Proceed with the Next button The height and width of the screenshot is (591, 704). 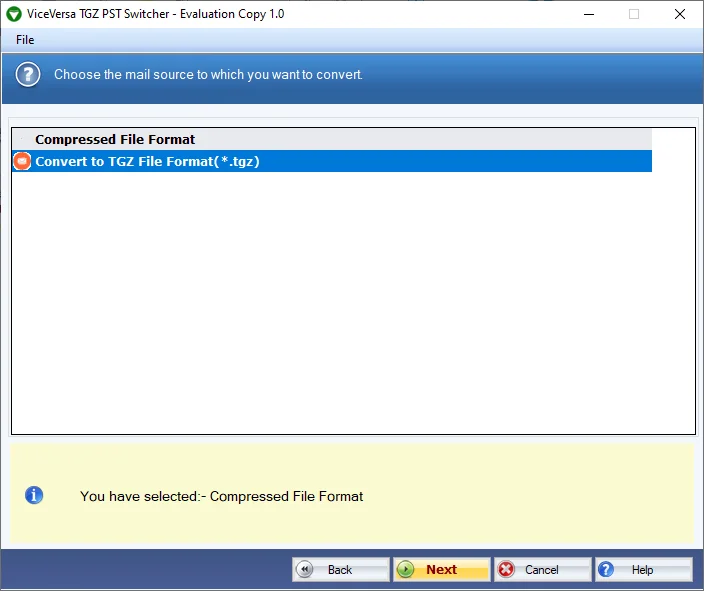[x=442, y=569]
